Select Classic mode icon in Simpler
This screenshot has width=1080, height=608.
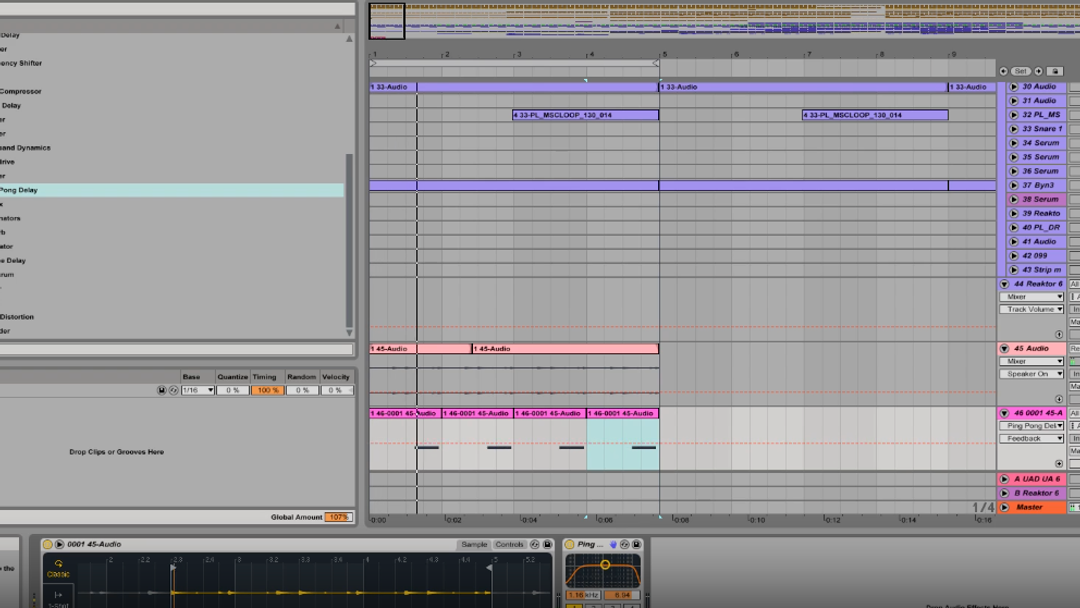point(58,567)
